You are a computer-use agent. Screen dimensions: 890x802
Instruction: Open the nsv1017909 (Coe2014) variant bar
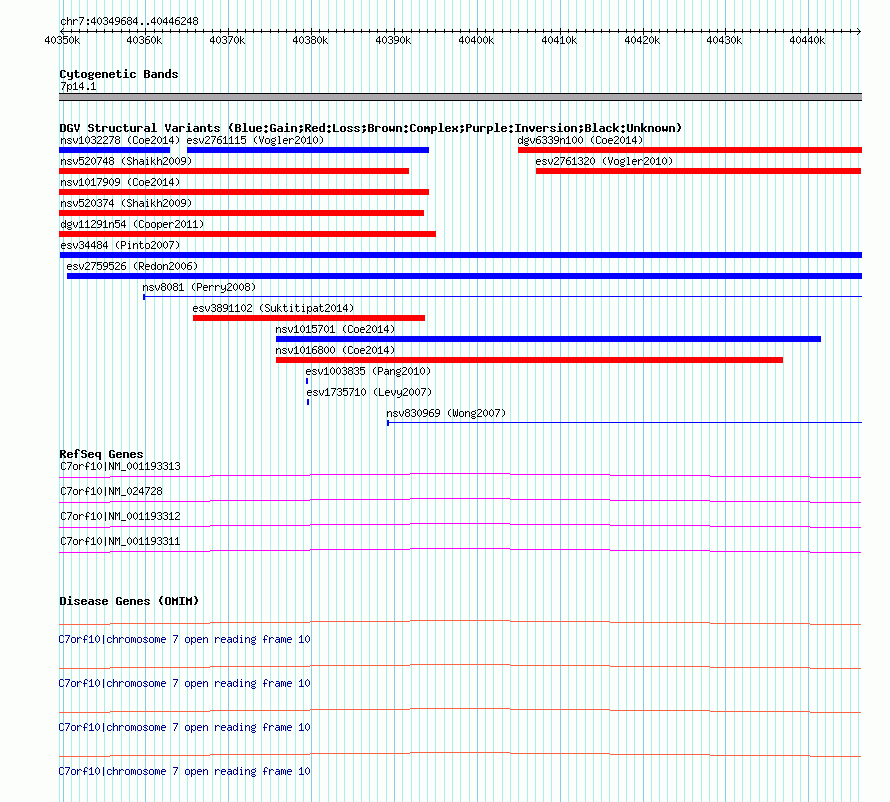[244, 192]
